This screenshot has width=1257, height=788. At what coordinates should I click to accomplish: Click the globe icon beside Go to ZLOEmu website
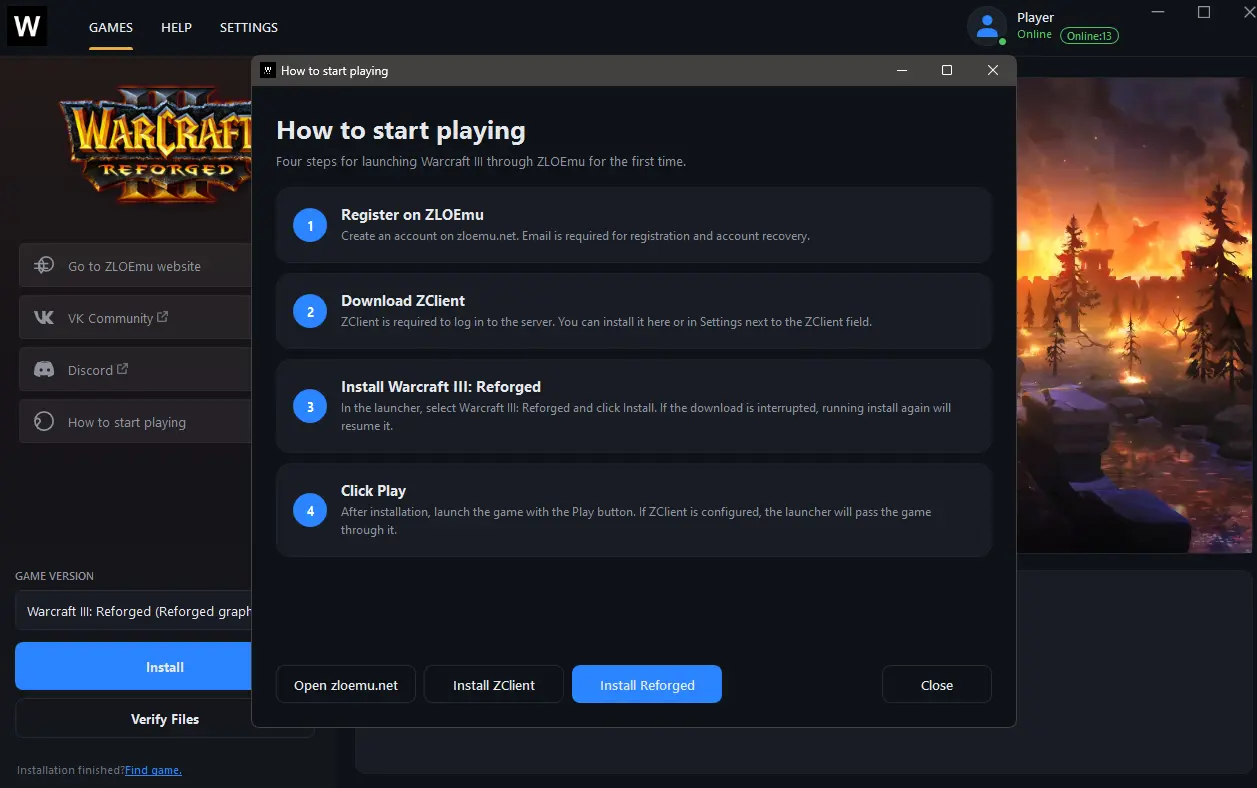coord(44,266)
